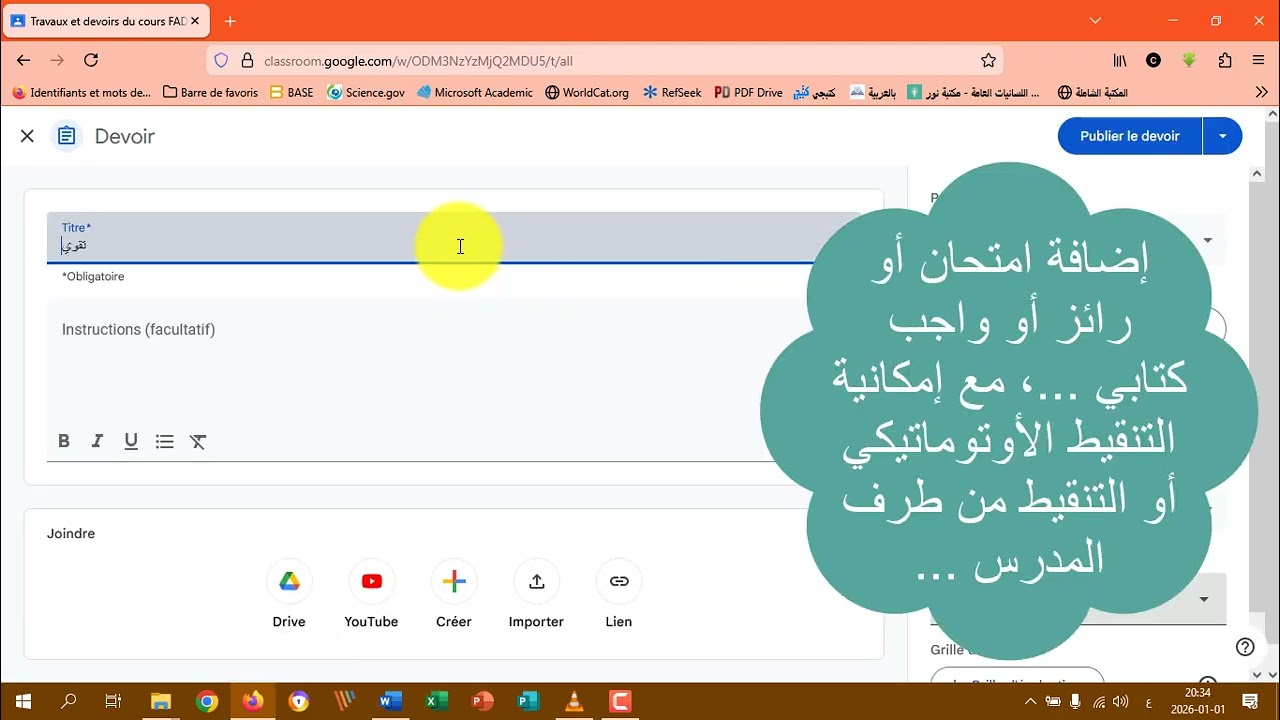1280x720 pixels.
Task: Click Publier le devoir button
Action: pos(1130,136)
